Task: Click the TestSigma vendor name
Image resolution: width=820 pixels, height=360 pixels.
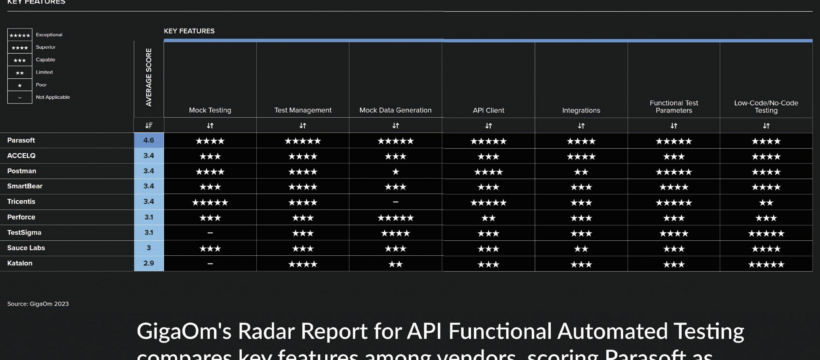Action: 24,232
